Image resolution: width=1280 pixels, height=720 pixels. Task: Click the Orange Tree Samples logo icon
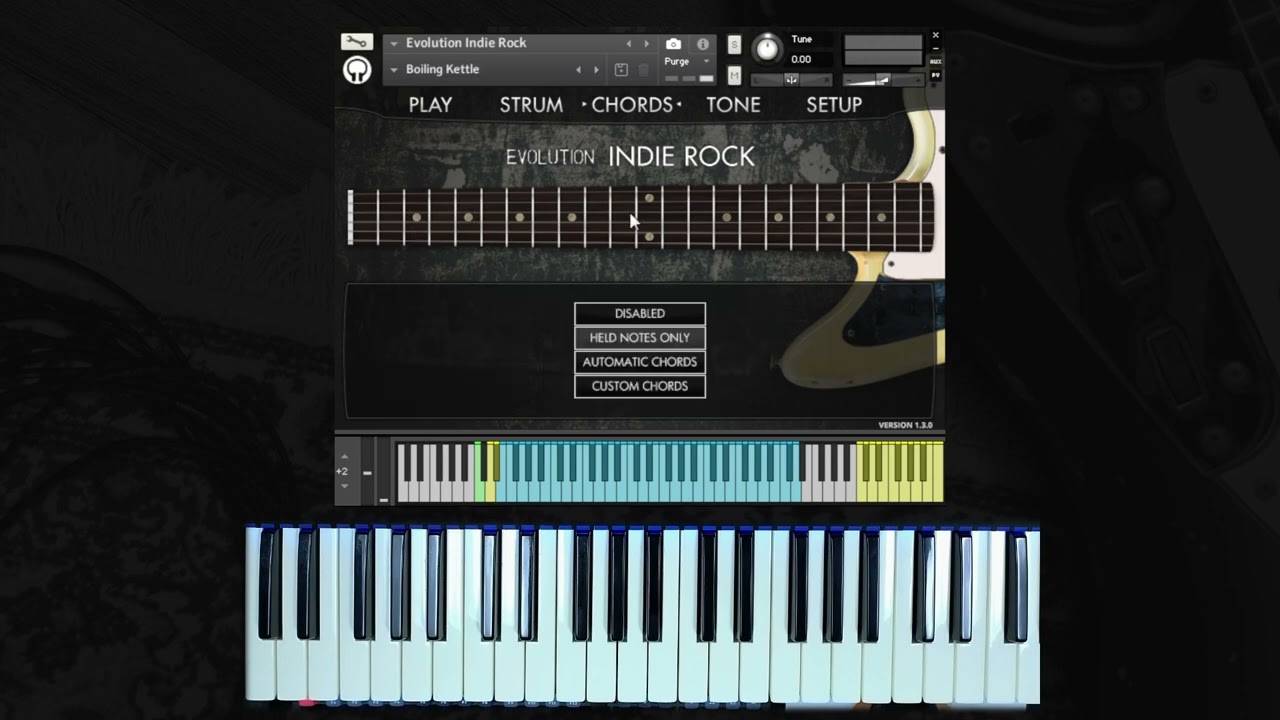[357, 70]
